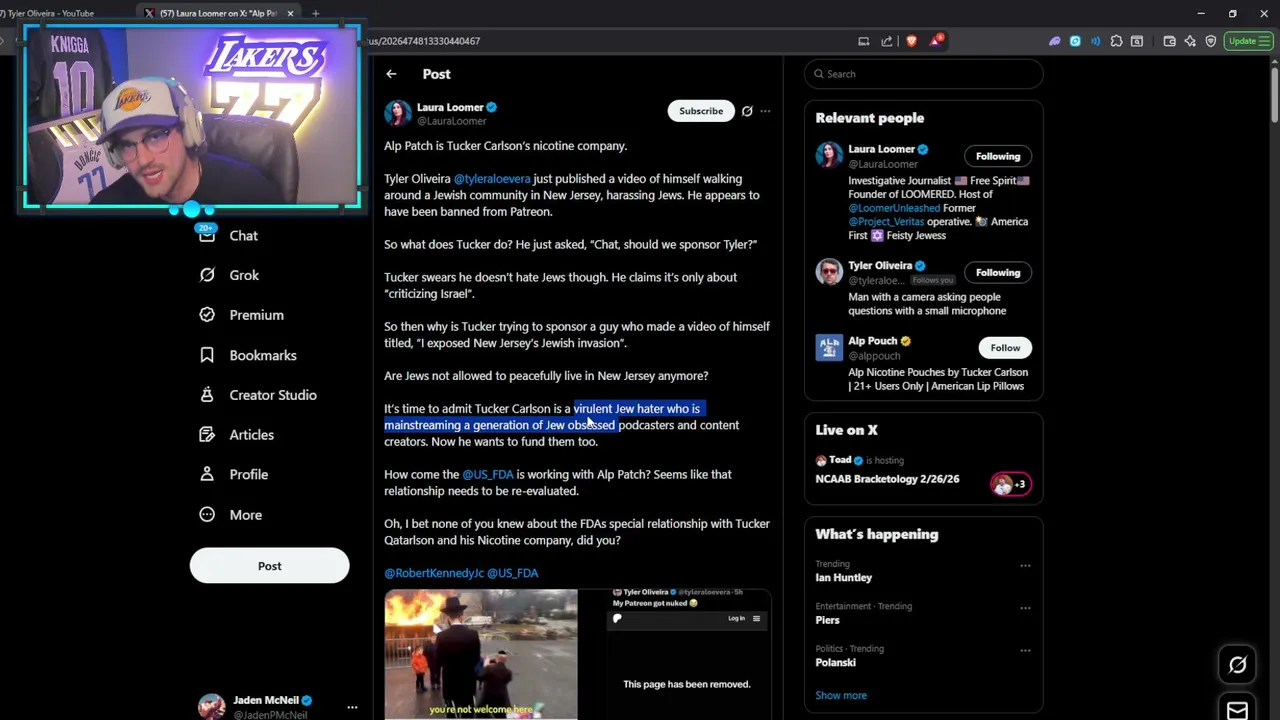
Task: Click the white Post button
Action: coord(269,566)
